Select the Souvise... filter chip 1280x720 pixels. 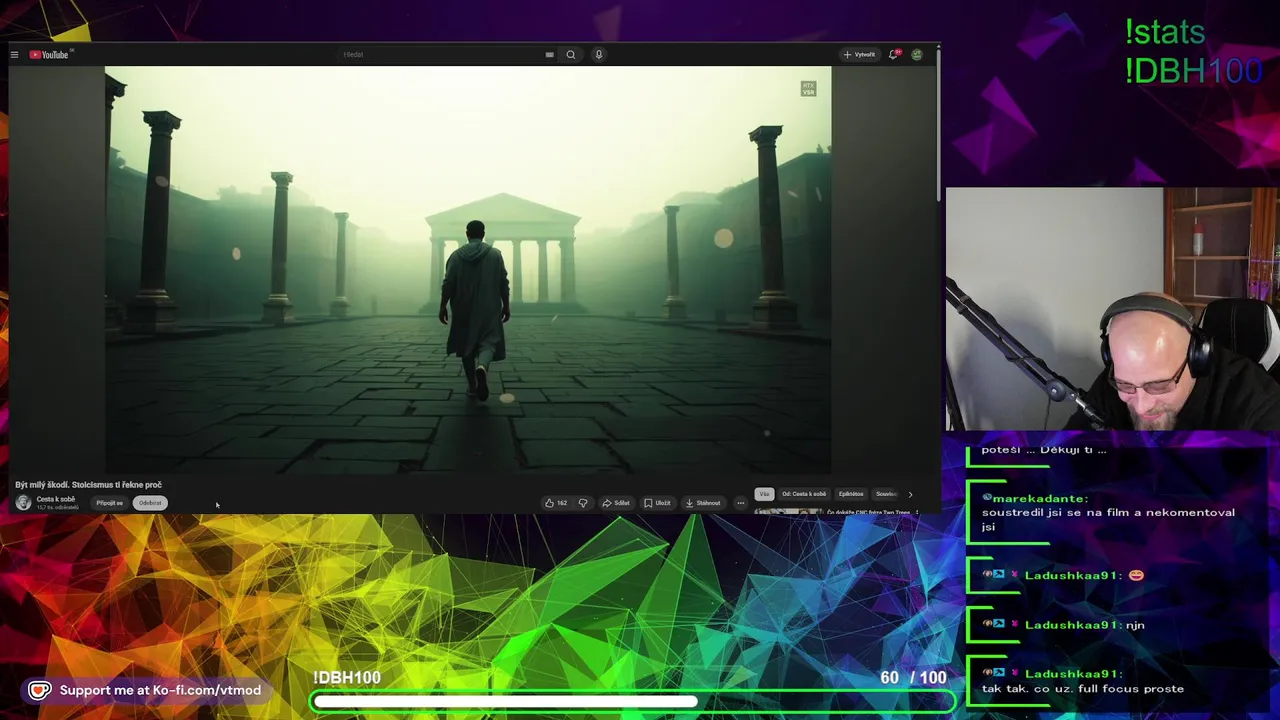[886, 494]
